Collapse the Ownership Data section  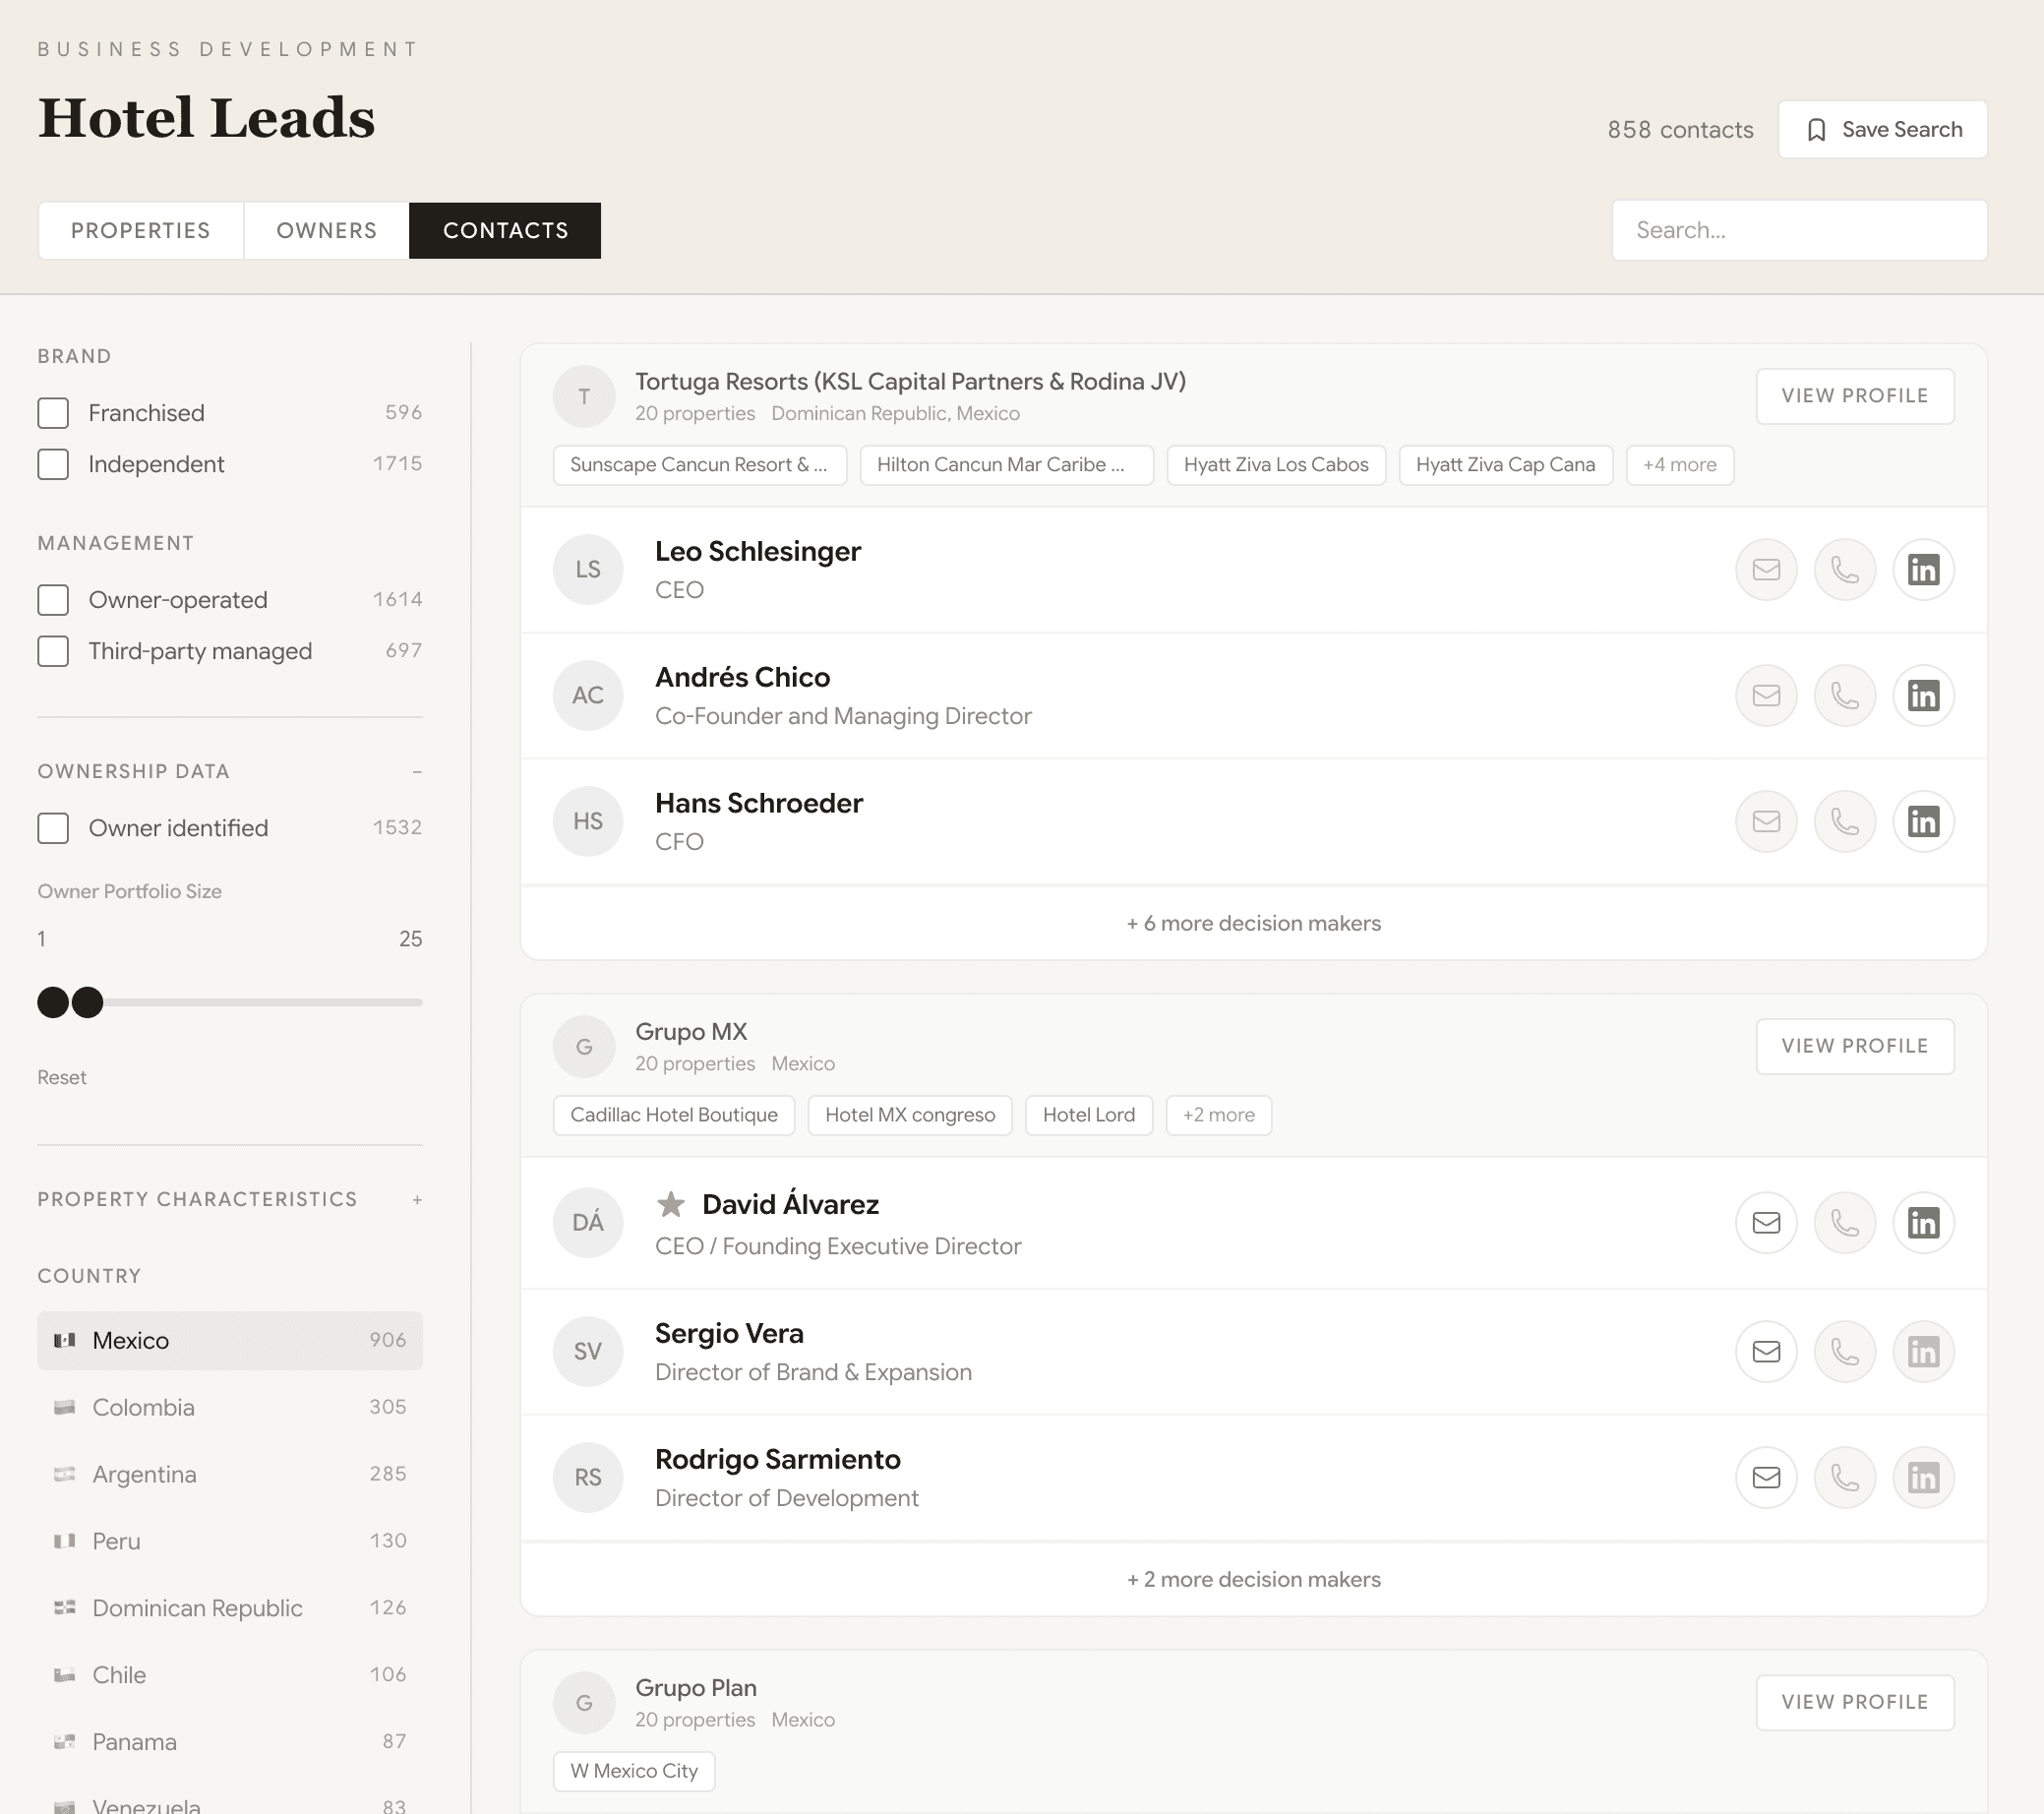[x=417, y=772]
